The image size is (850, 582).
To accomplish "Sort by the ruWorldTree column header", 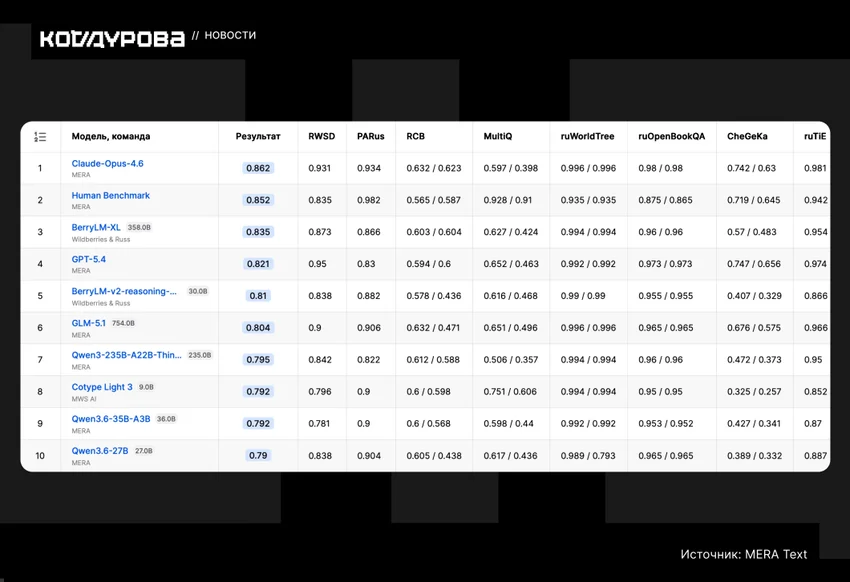I will tap(588, 137).
